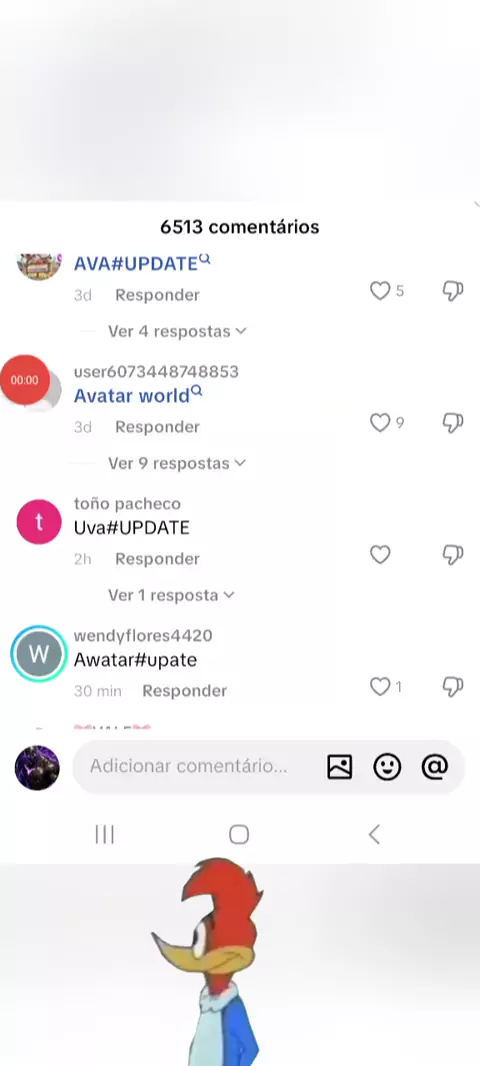
Task: Like toño pacheco's Uva#UPDATE comment
Action: [380, 555]
